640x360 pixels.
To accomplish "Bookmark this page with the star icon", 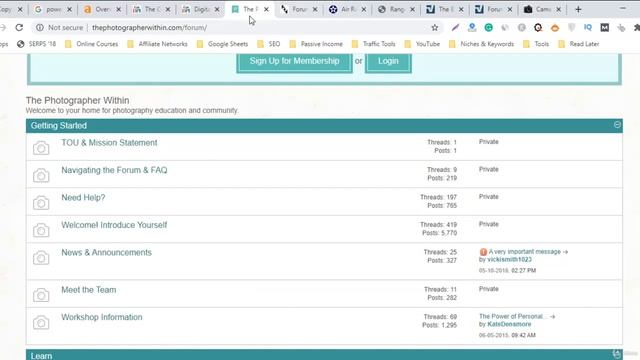I will [435, 27].
